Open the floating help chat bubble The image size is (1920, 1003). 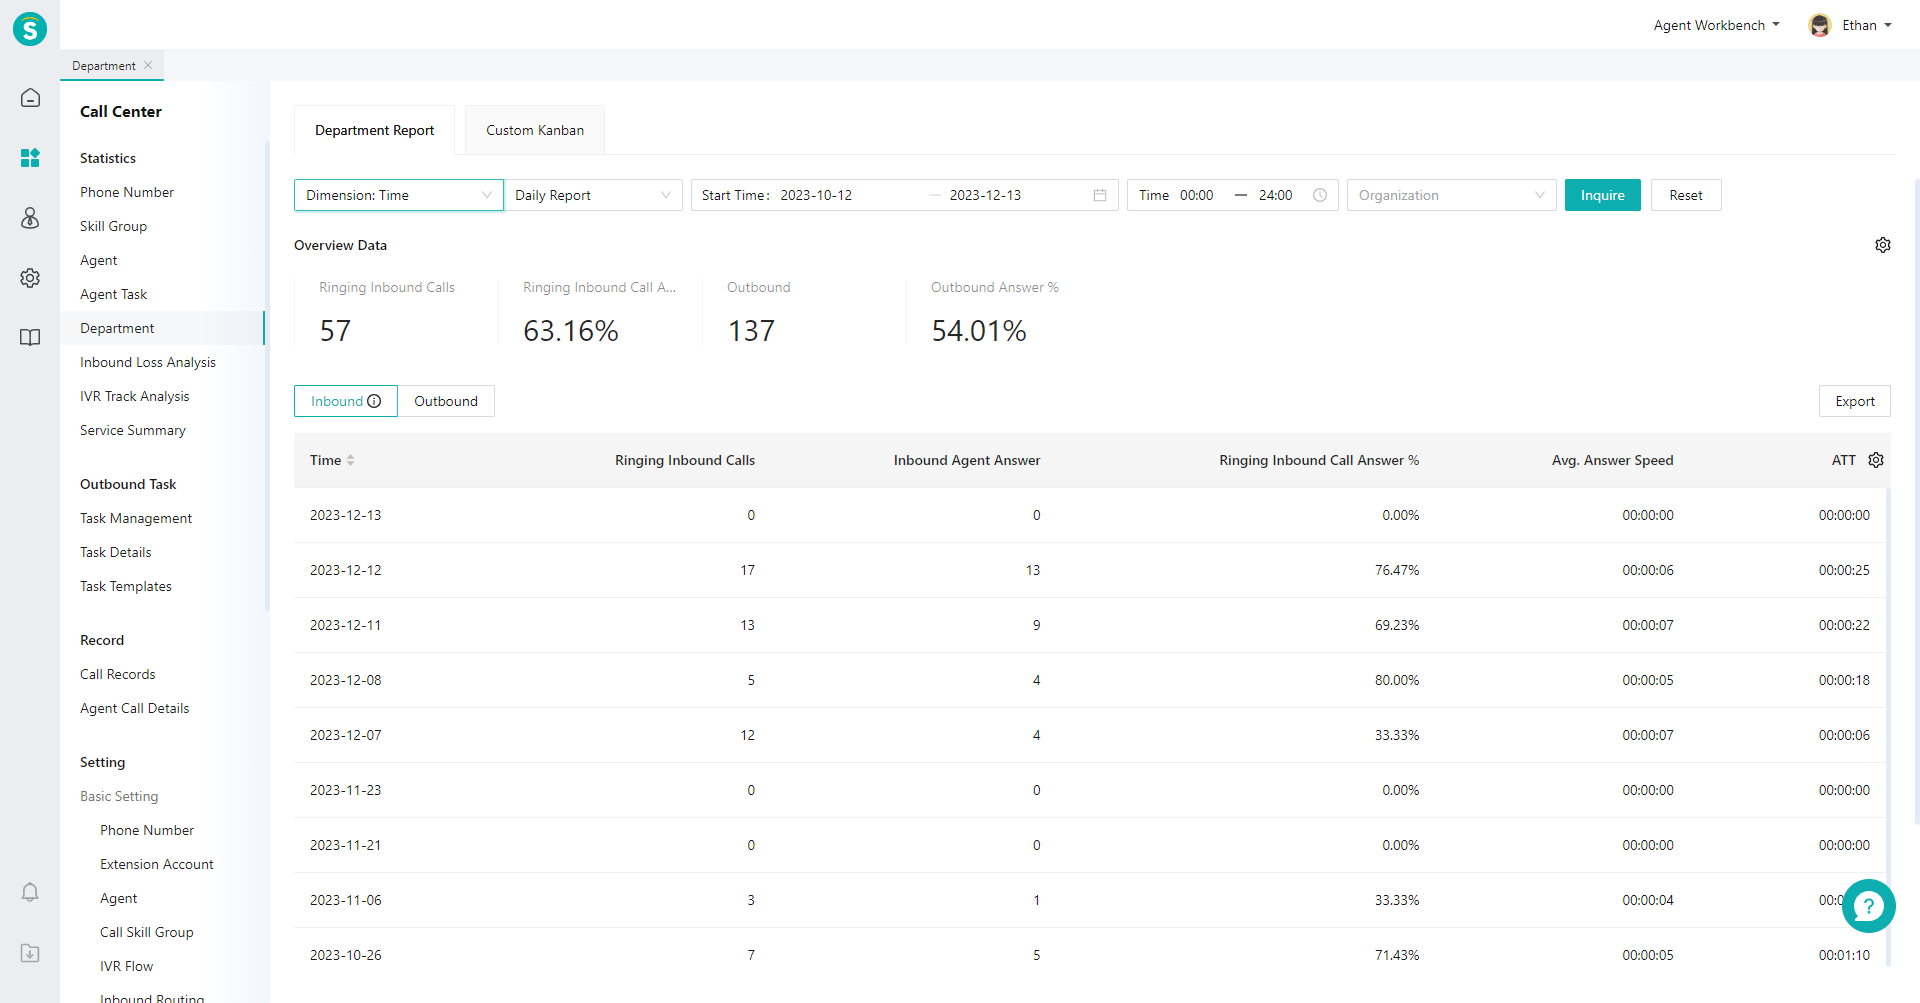click(x=1868, y=906)
